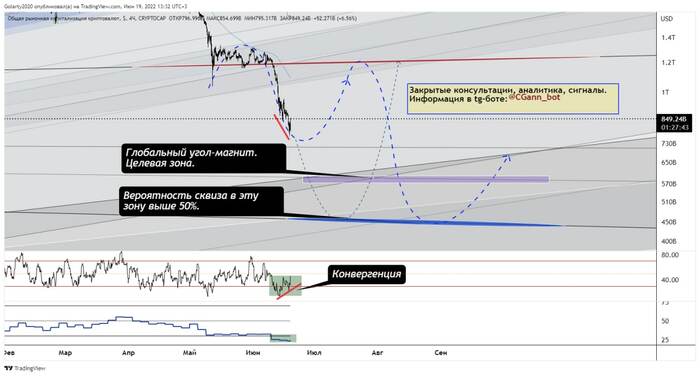Viewport: 700px width, 376px height.
Task: Click the 25 level on lower indicator axis
Action: [x=665, y=340]
